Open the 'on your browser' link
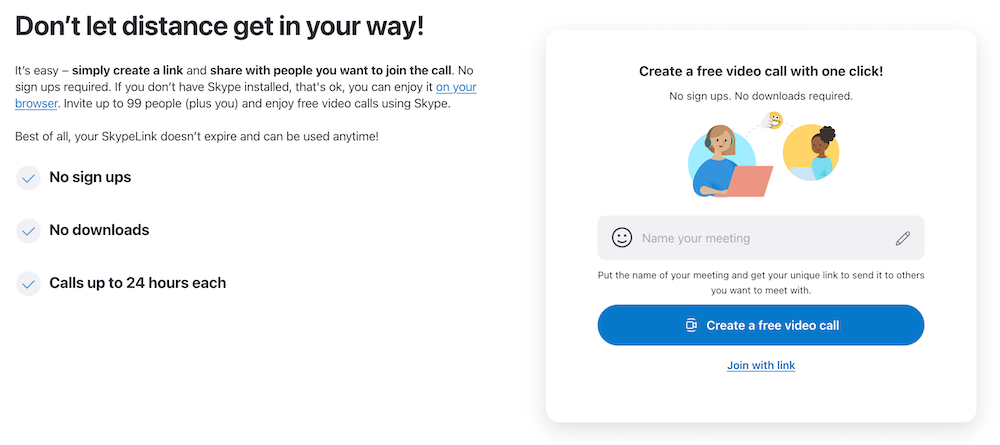The image size is (1000, 445). coord(246,95)
